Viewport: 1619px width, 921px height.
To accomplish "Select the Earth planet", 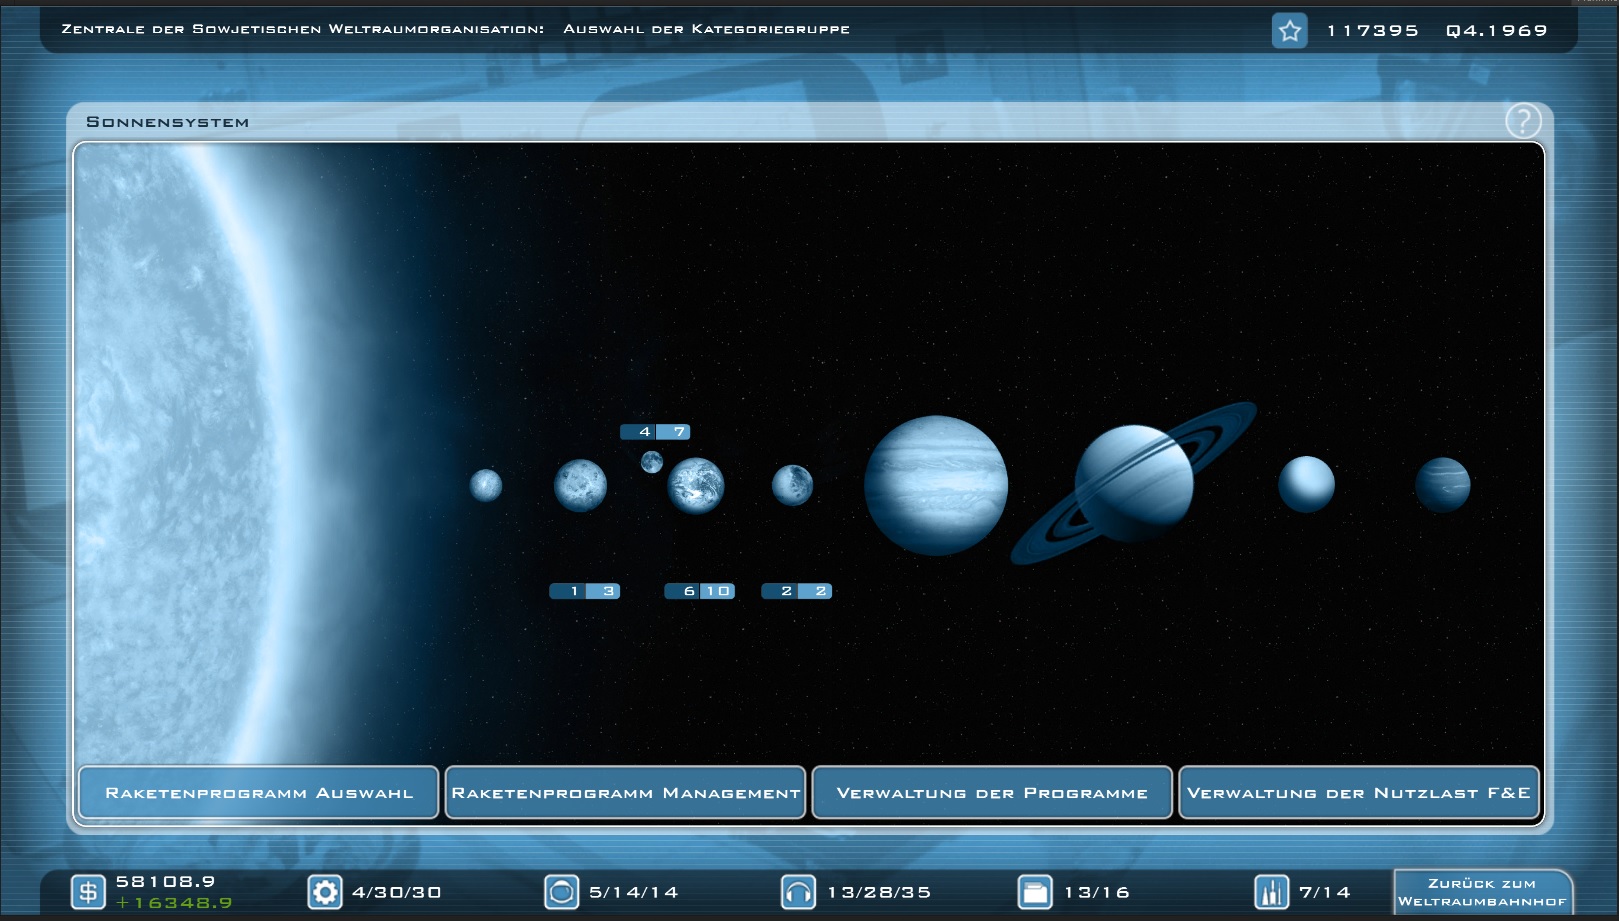I will (x=696, y=486).
